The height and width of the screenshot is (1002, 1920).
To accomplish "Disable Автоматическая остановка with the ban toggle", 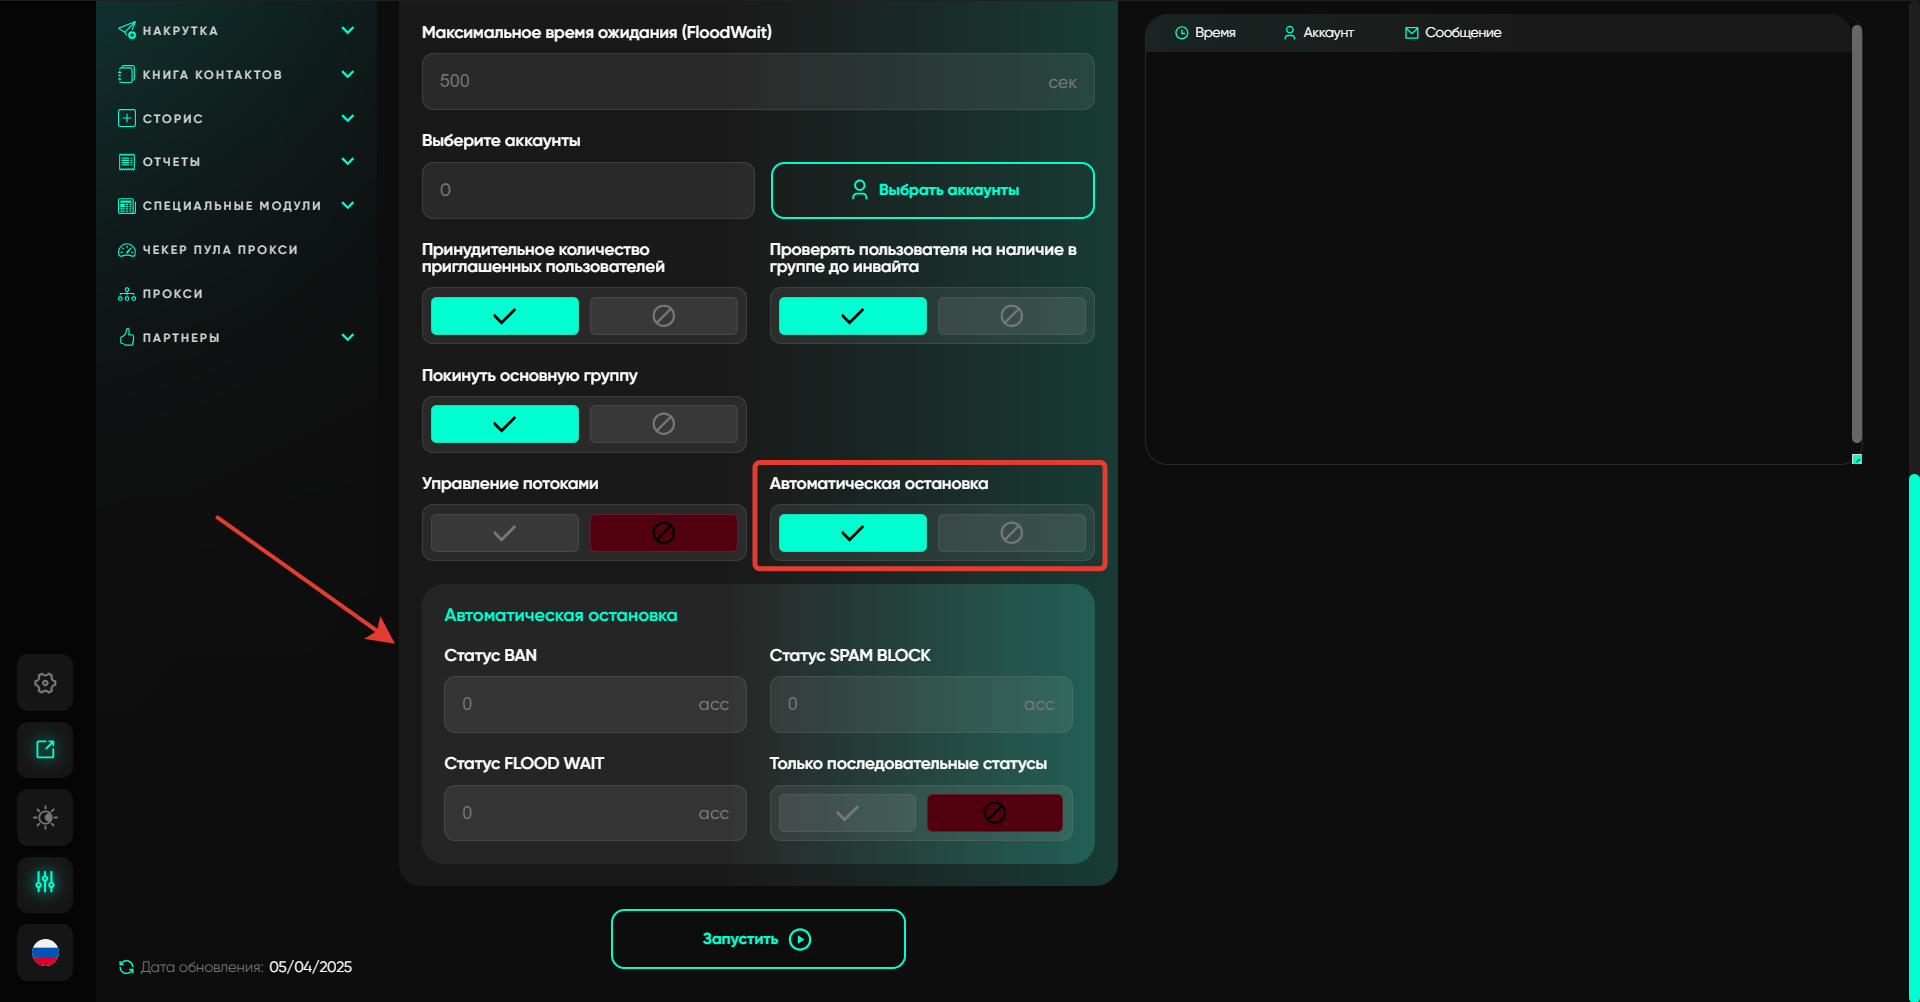I will click(1011, 533).
